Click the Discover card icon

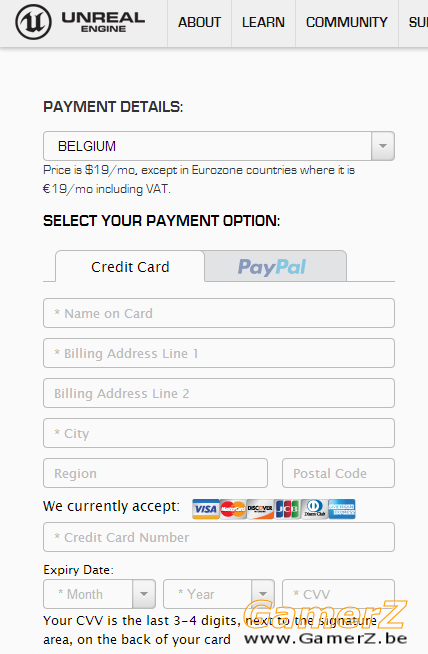(260, 509)
